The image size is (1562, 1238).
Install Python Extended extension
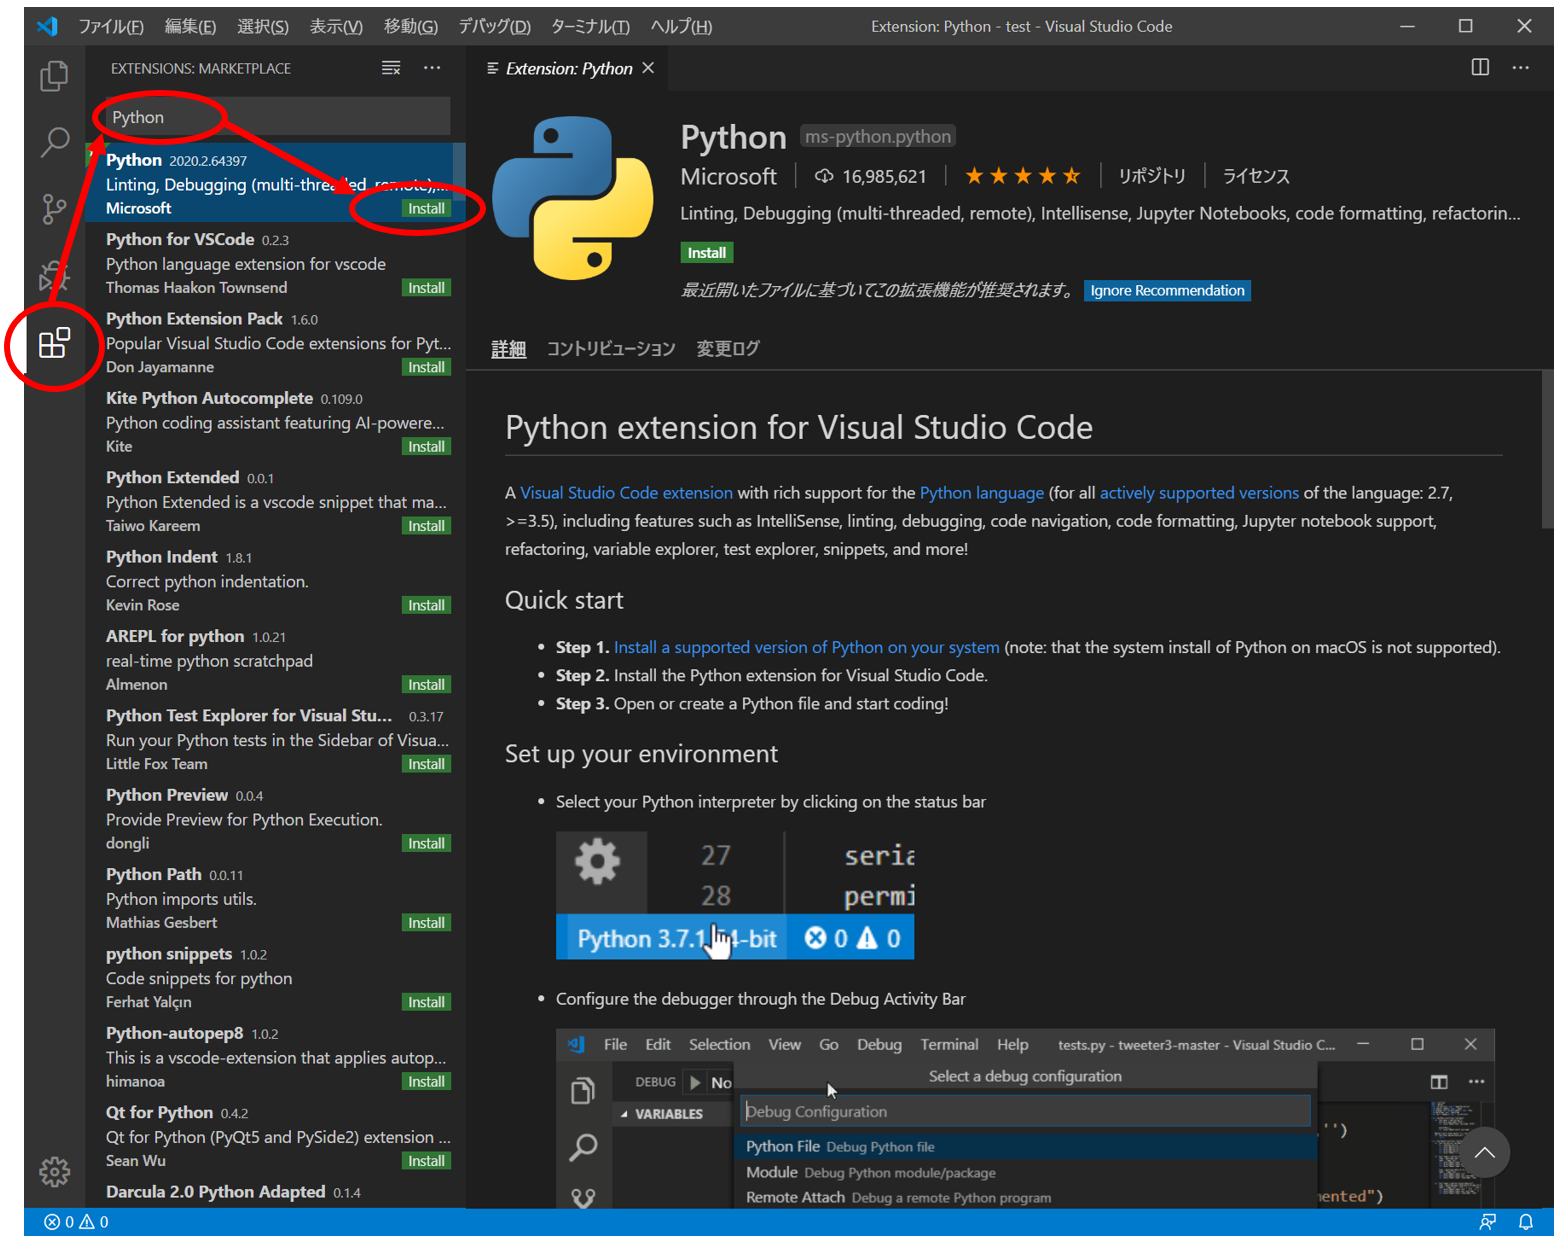pyautogui.click(x=426, y=526)
